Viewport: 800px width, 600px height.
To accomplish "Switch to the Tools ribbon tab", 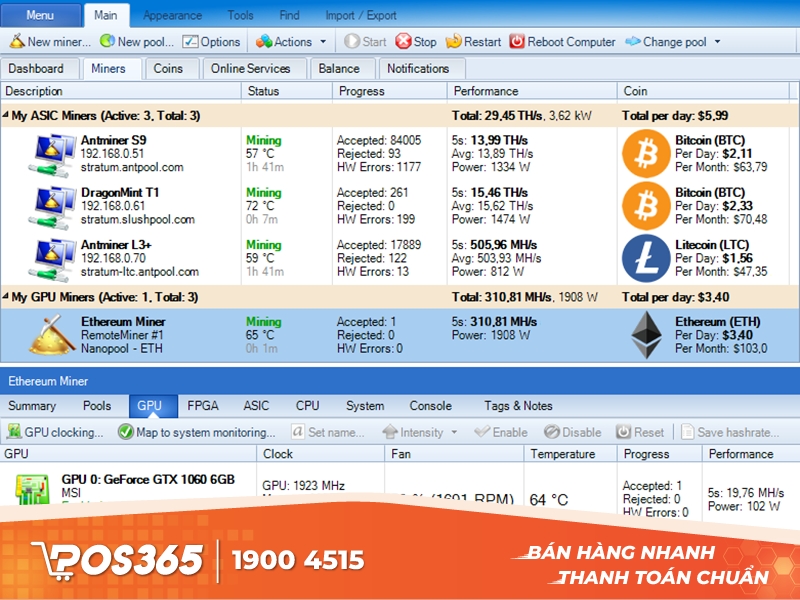I will tap(240, 15).
